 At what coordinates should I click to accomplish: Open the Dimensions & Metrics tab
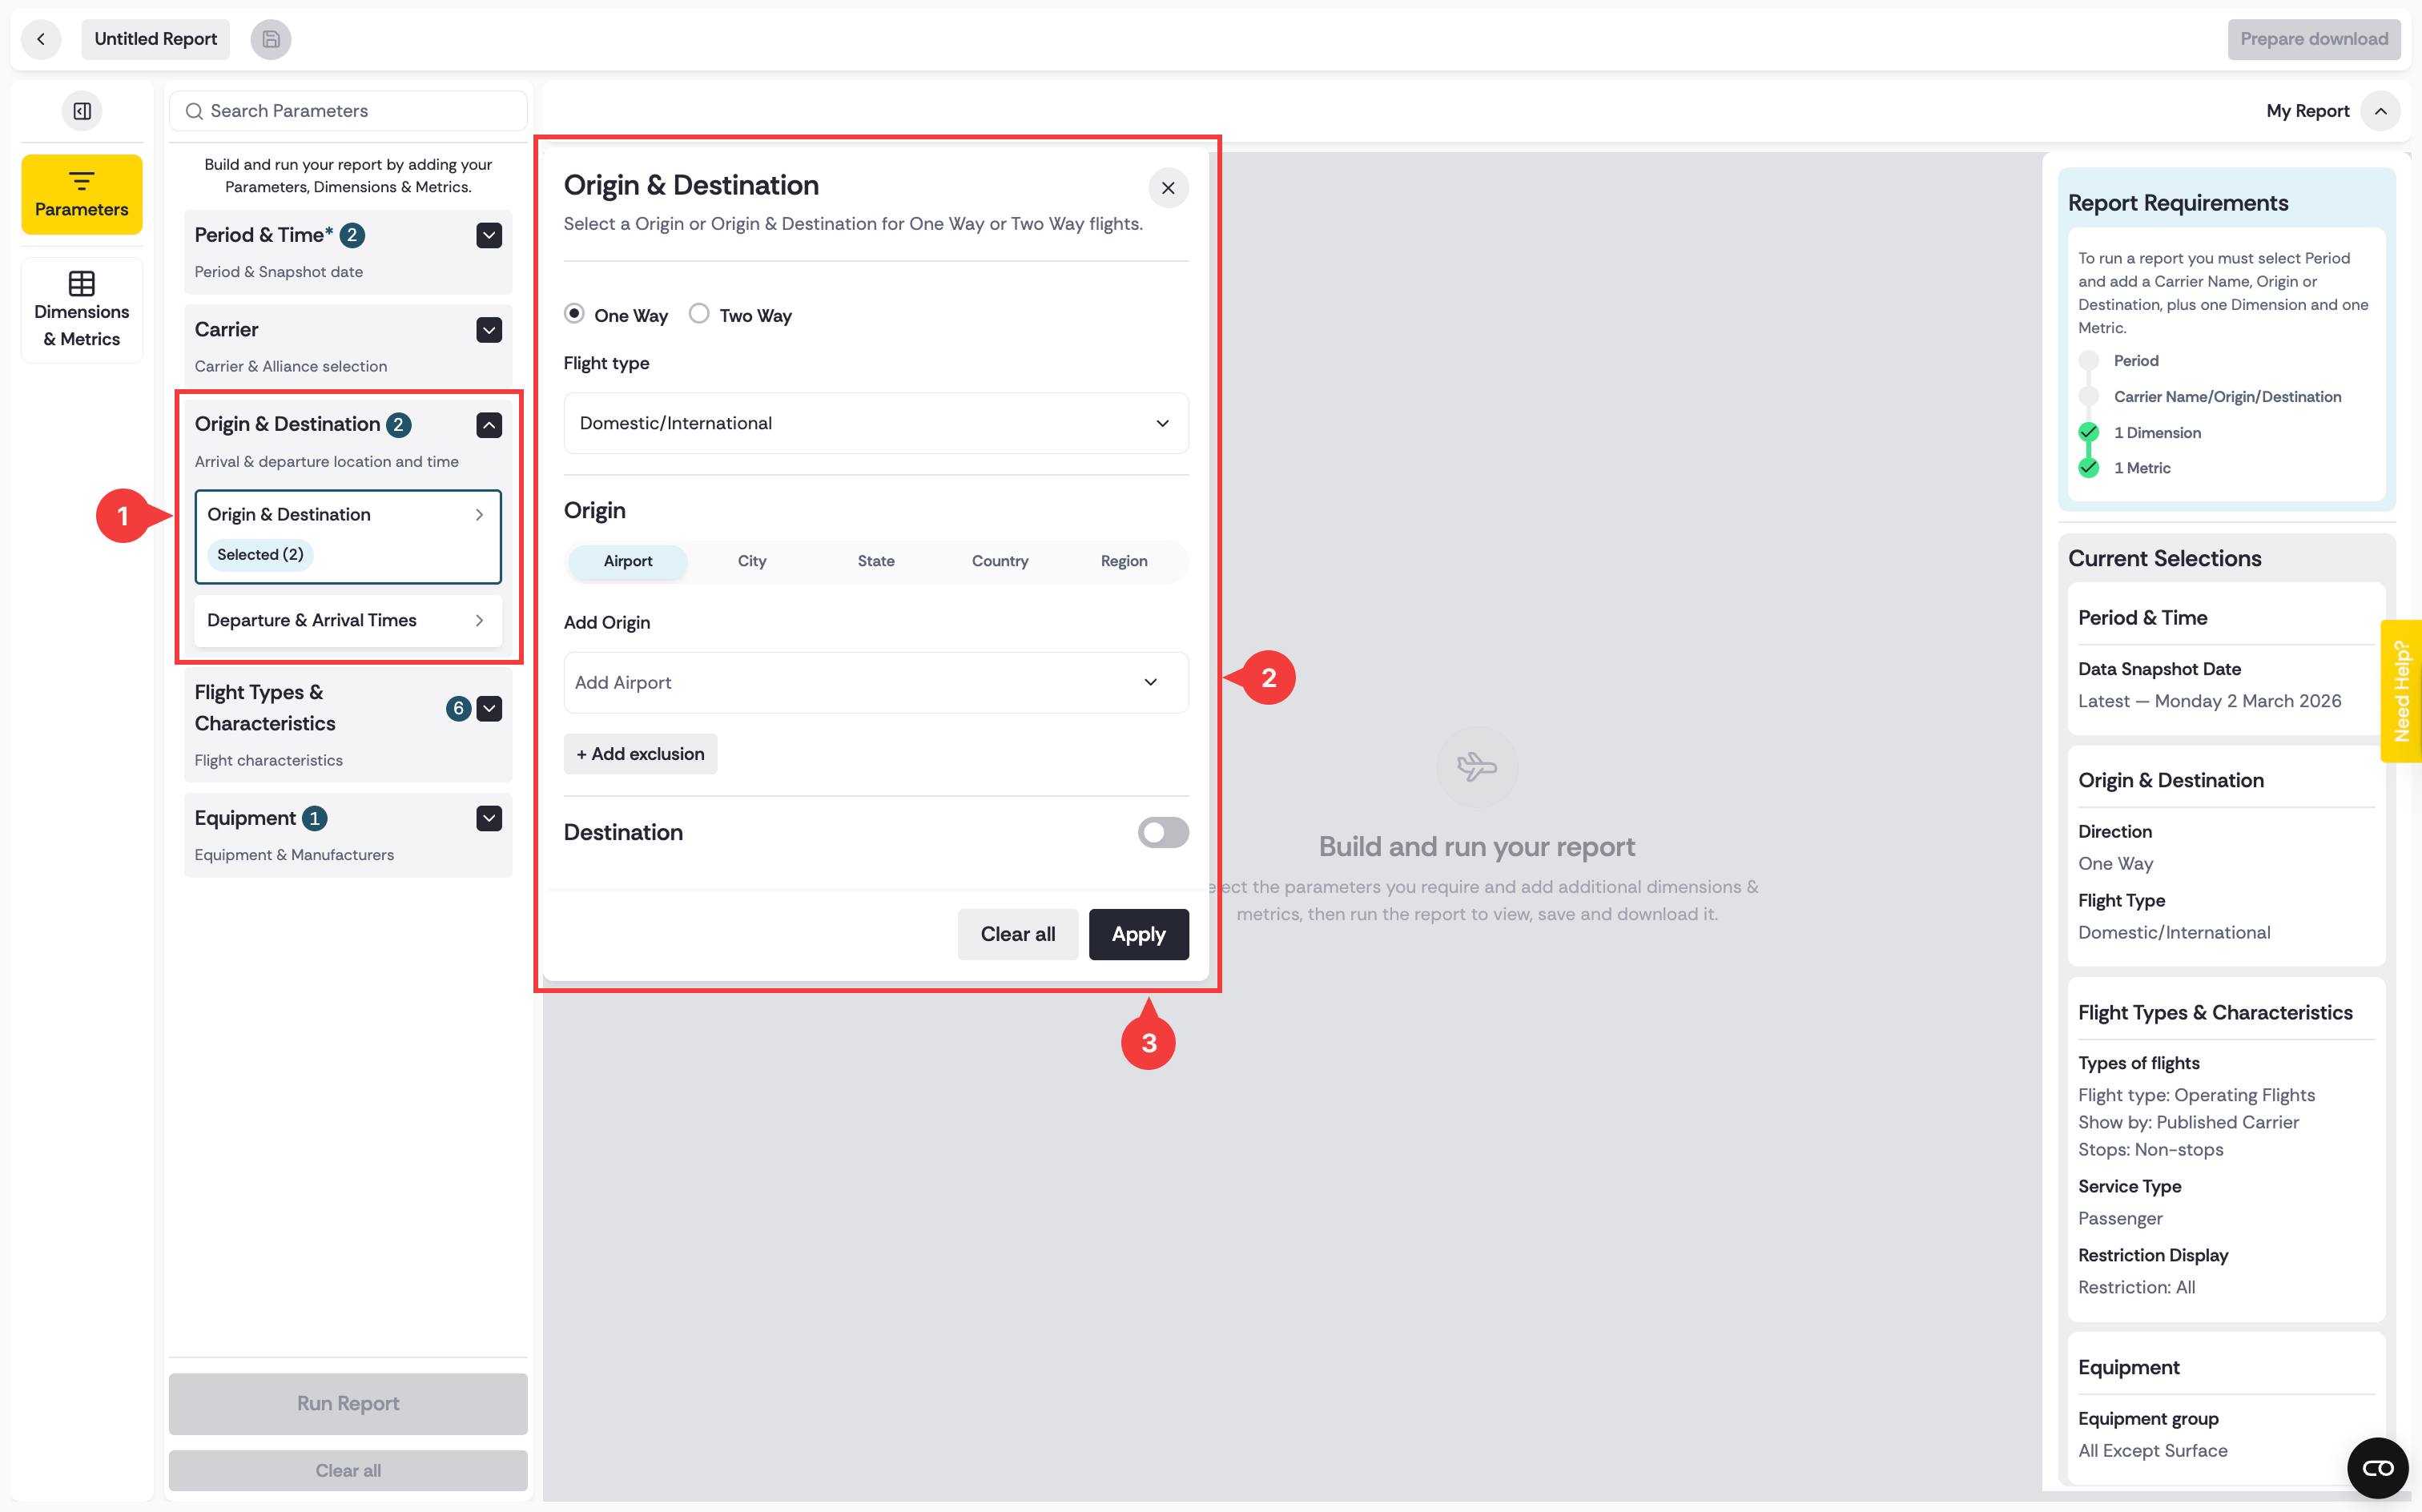click(x=82, y=310)
